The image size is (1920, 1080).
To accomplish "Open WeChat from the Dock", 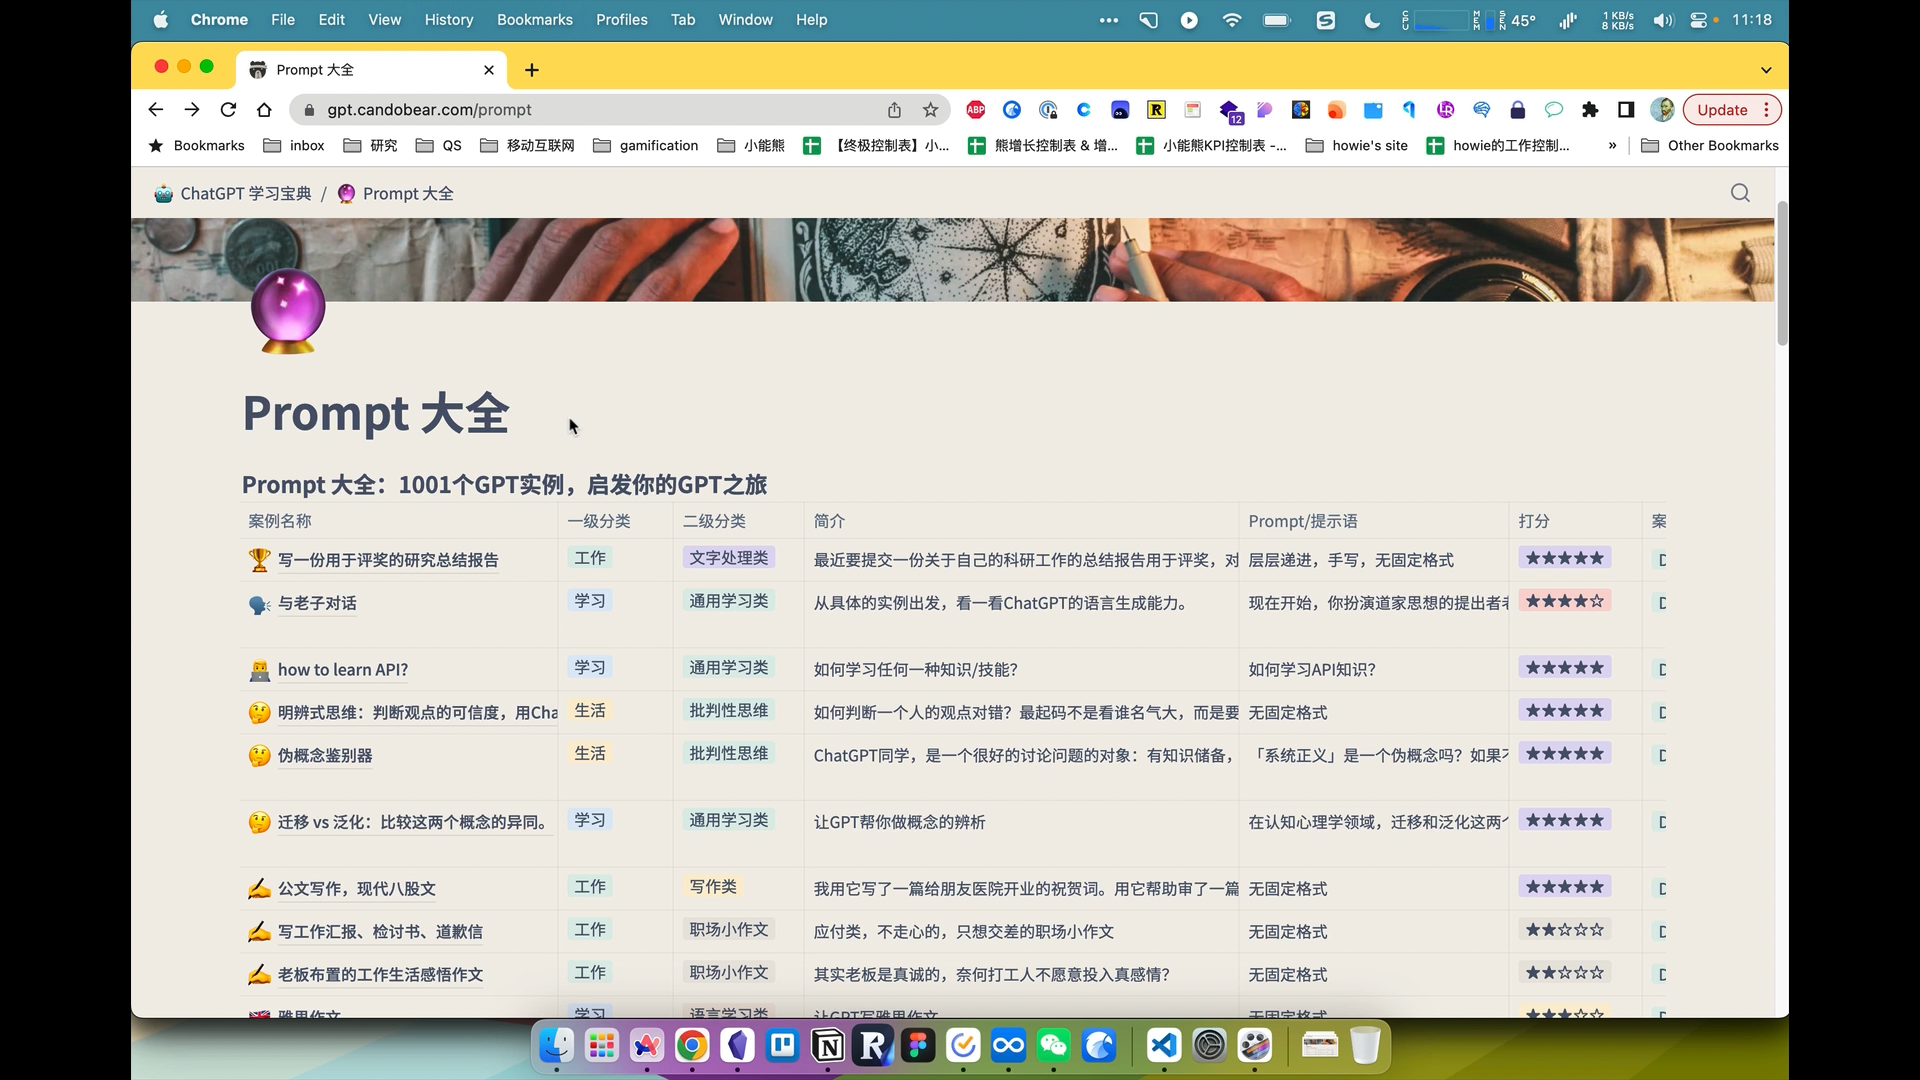I will pos(1053,1046).
